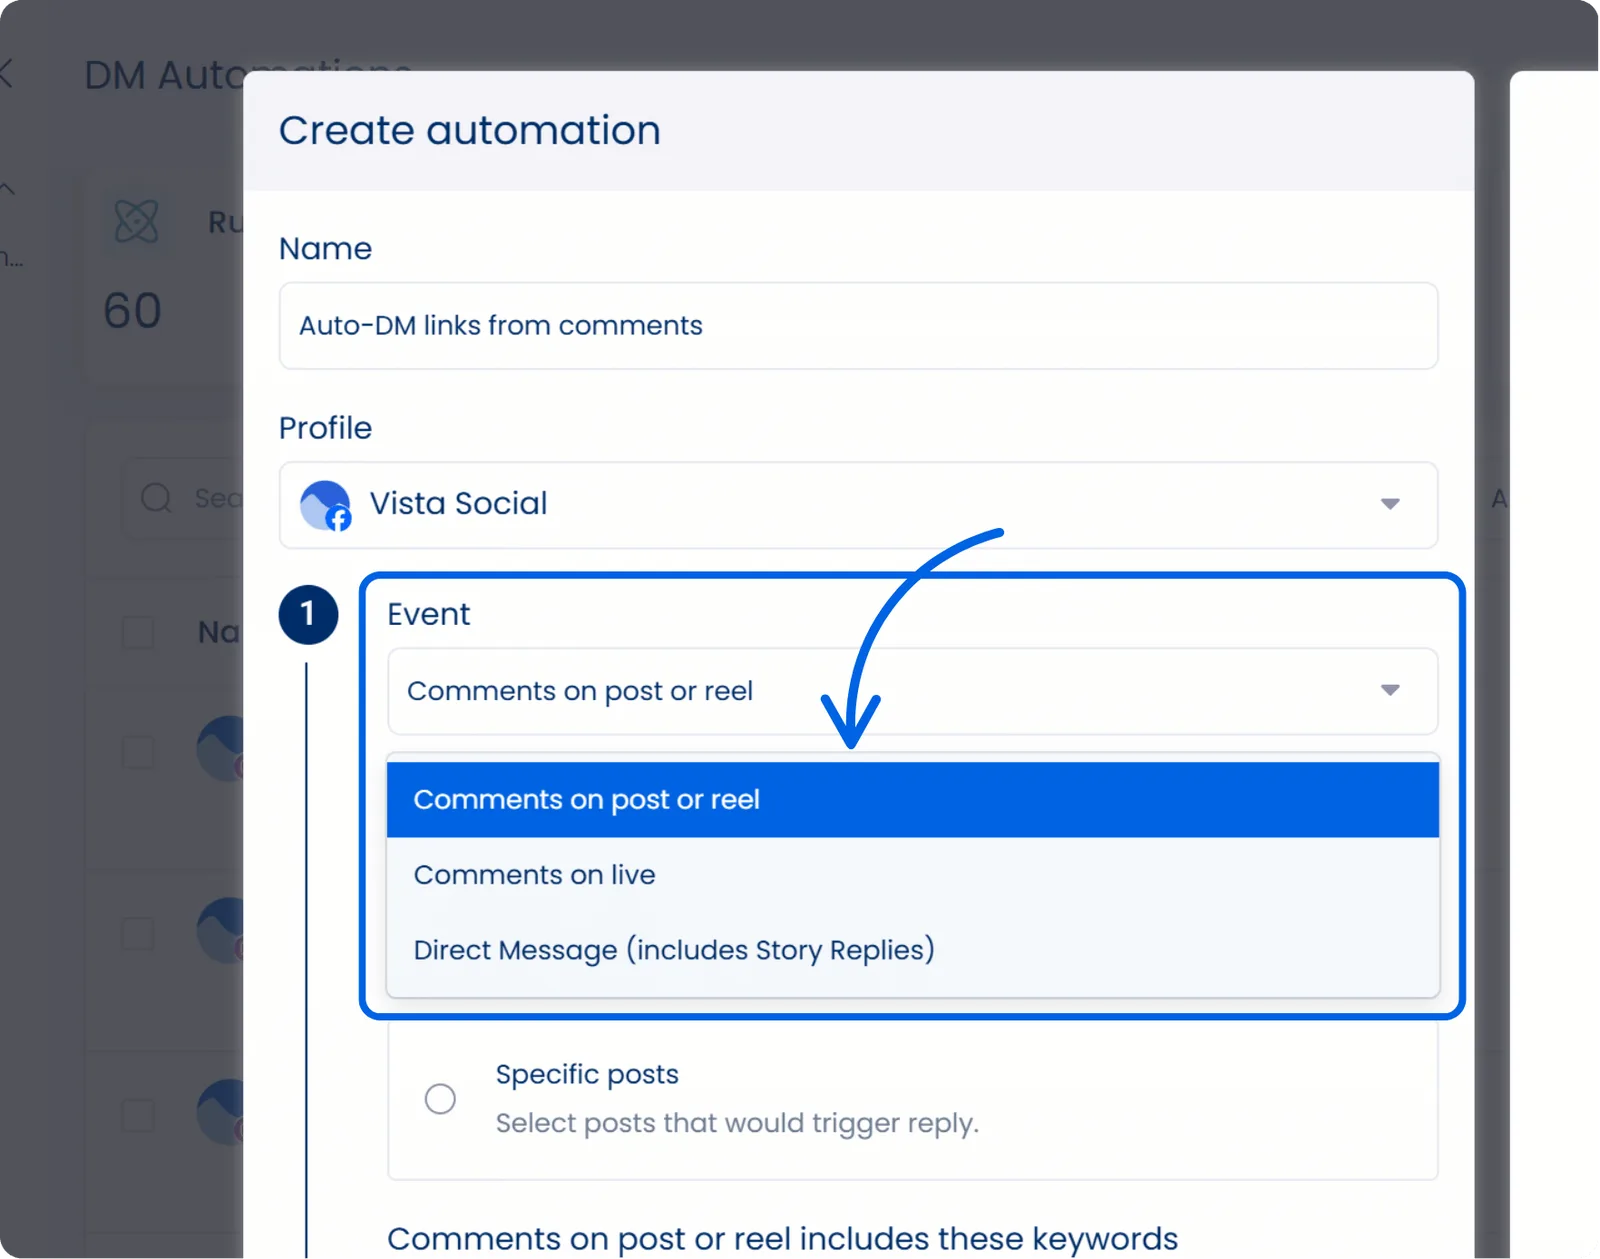This screenshot has height=1259, width=1600.
Task: Expand the Event dropdown
Action: pyautogui.click(x=1389, y=690)
